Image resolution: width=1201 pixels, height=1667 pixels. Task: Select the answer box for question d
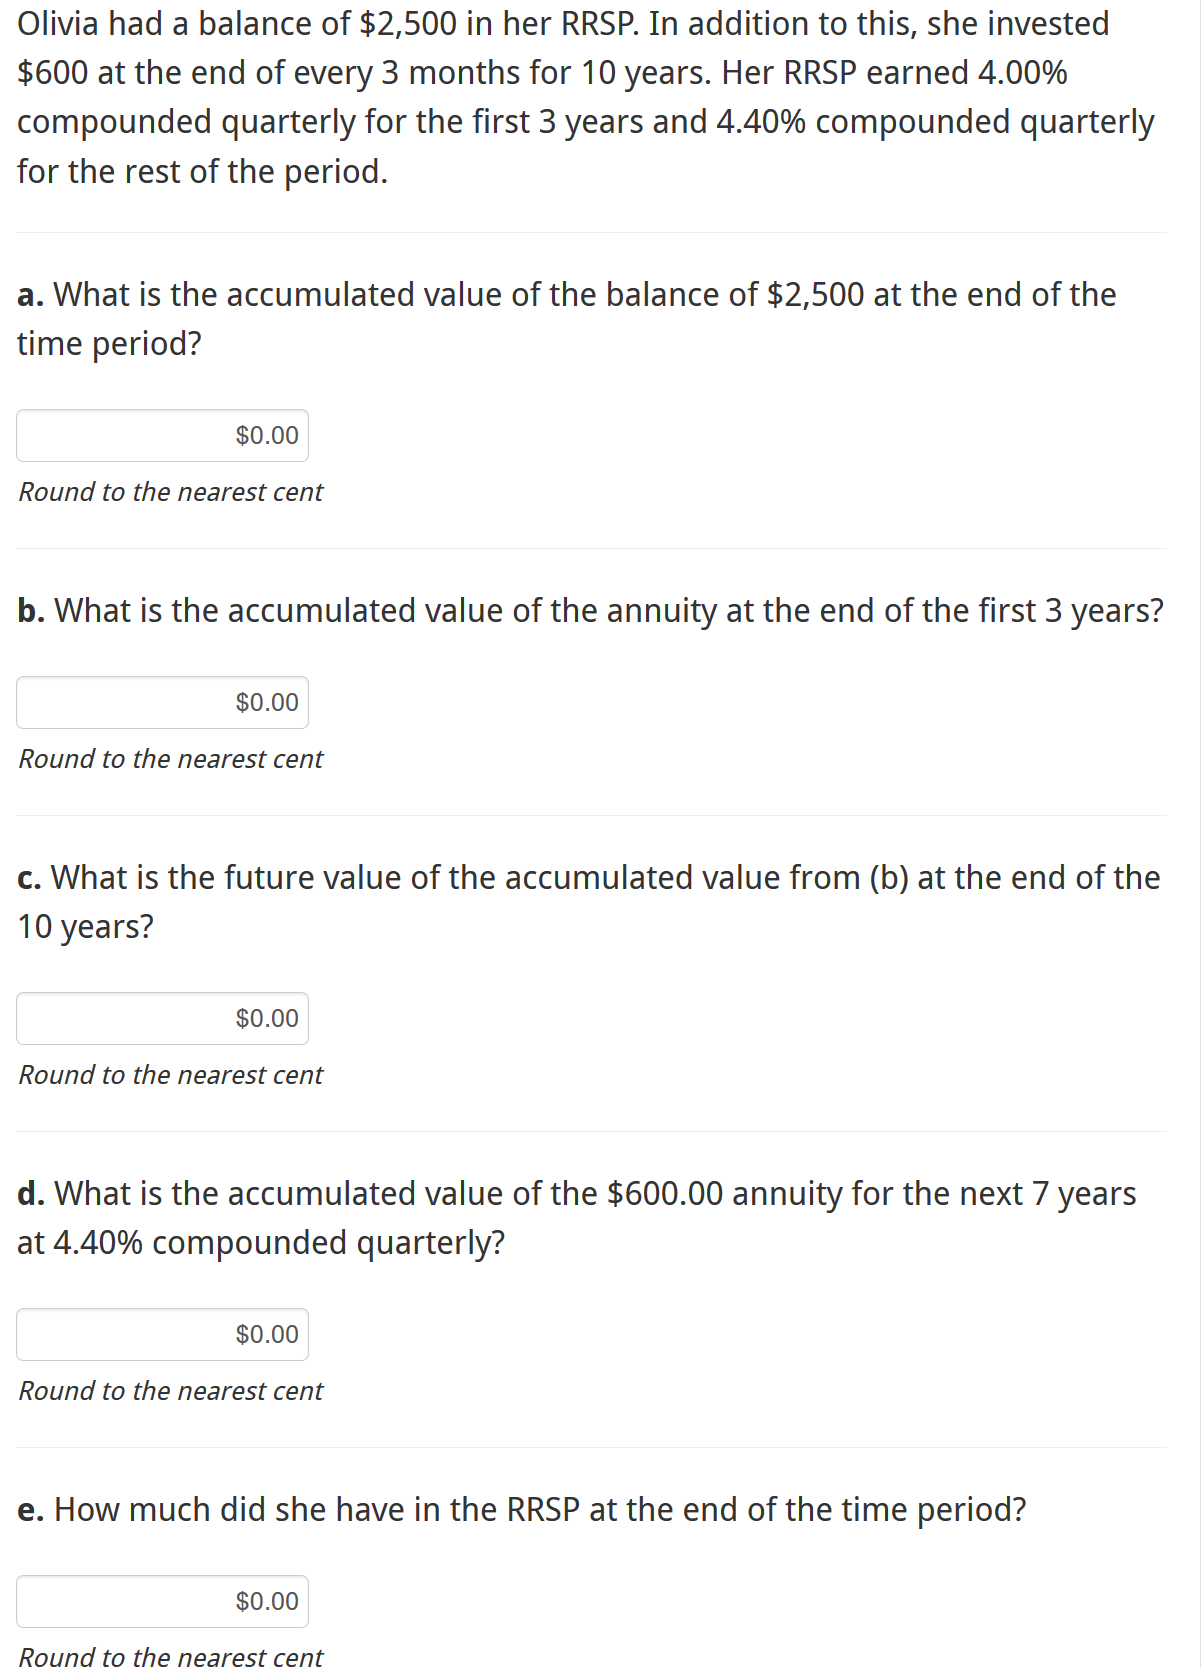click(162, 1334)
